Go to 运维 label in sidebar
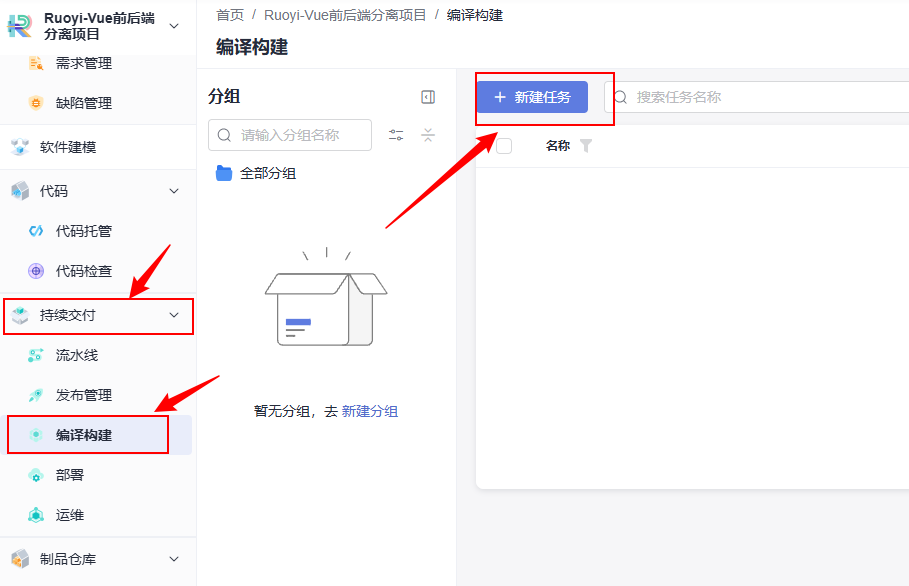 click(x=70, y=515)
